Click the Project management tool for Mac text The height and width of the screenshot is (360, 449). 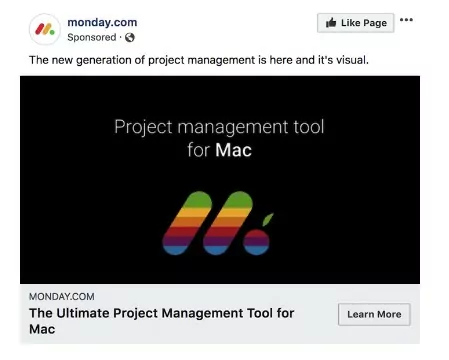219,138
